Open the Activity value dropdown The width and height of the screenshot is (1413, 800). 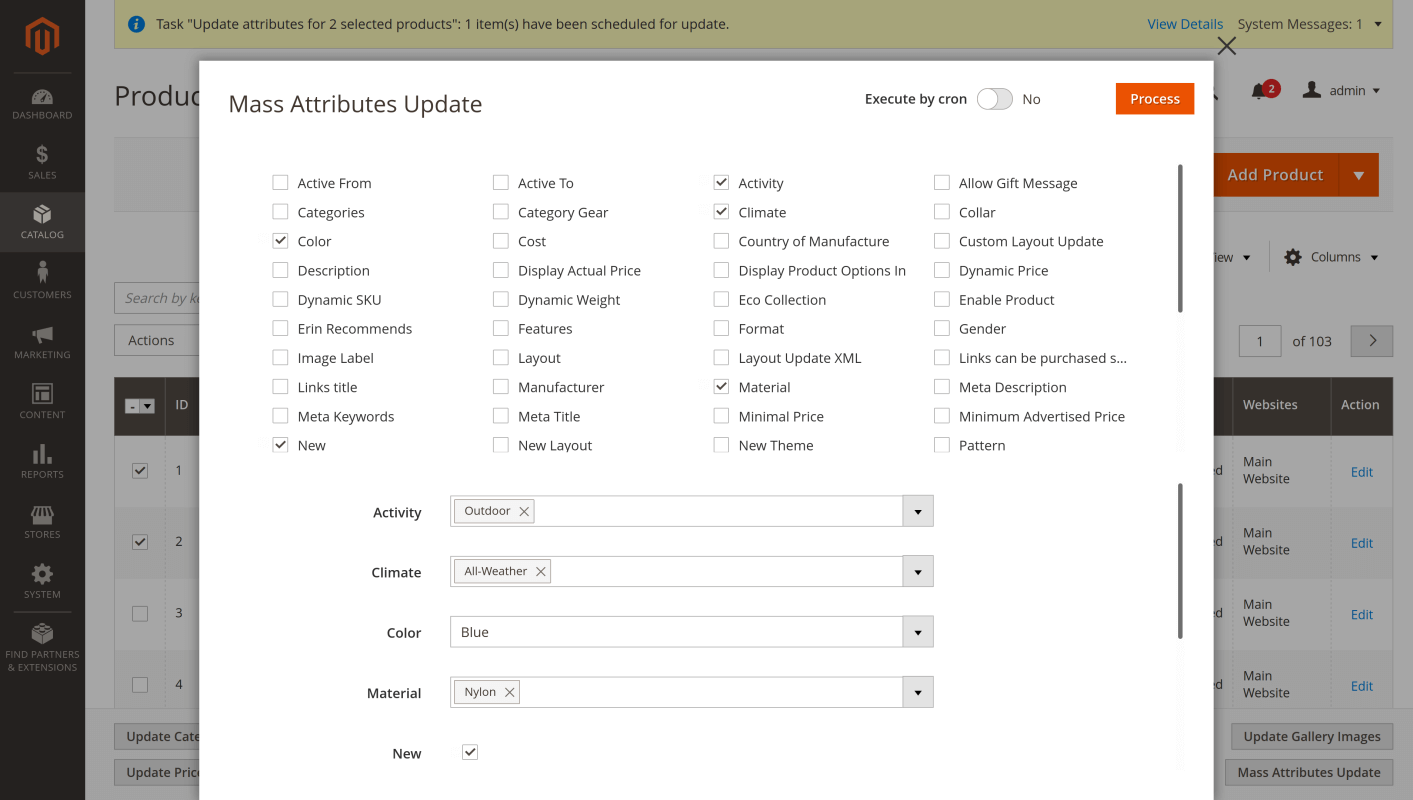pyautogui.click(x=917, y=511)
